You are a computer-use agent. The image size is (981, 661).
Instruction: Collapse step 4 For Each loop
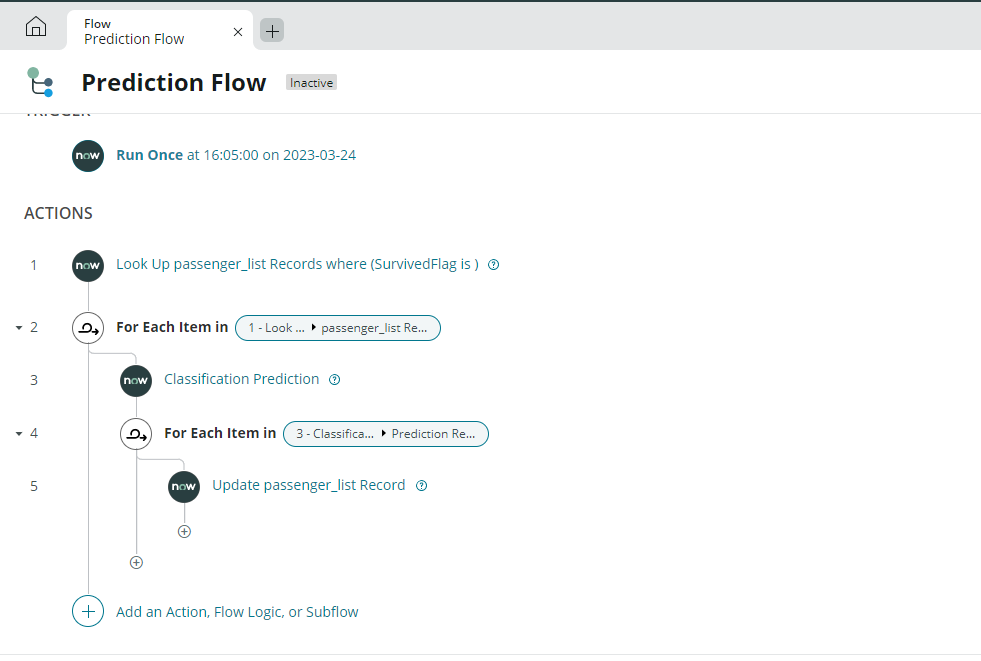[x=19, y=433]
